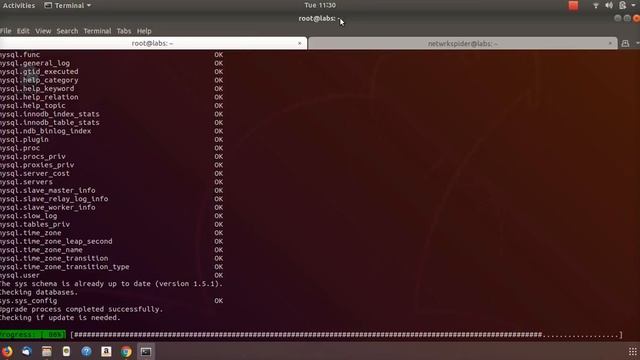The height and width of the screenshot is (360, 640).
Task: Open the volume icon in top bar
Action: click(x=609, y=5)
